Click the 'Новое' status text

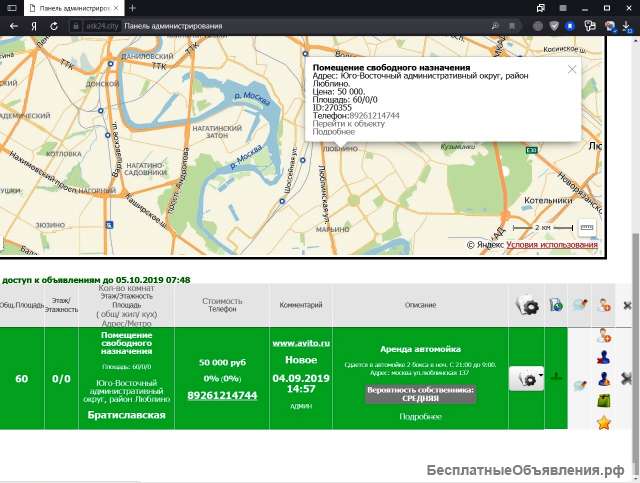[301, 360]
